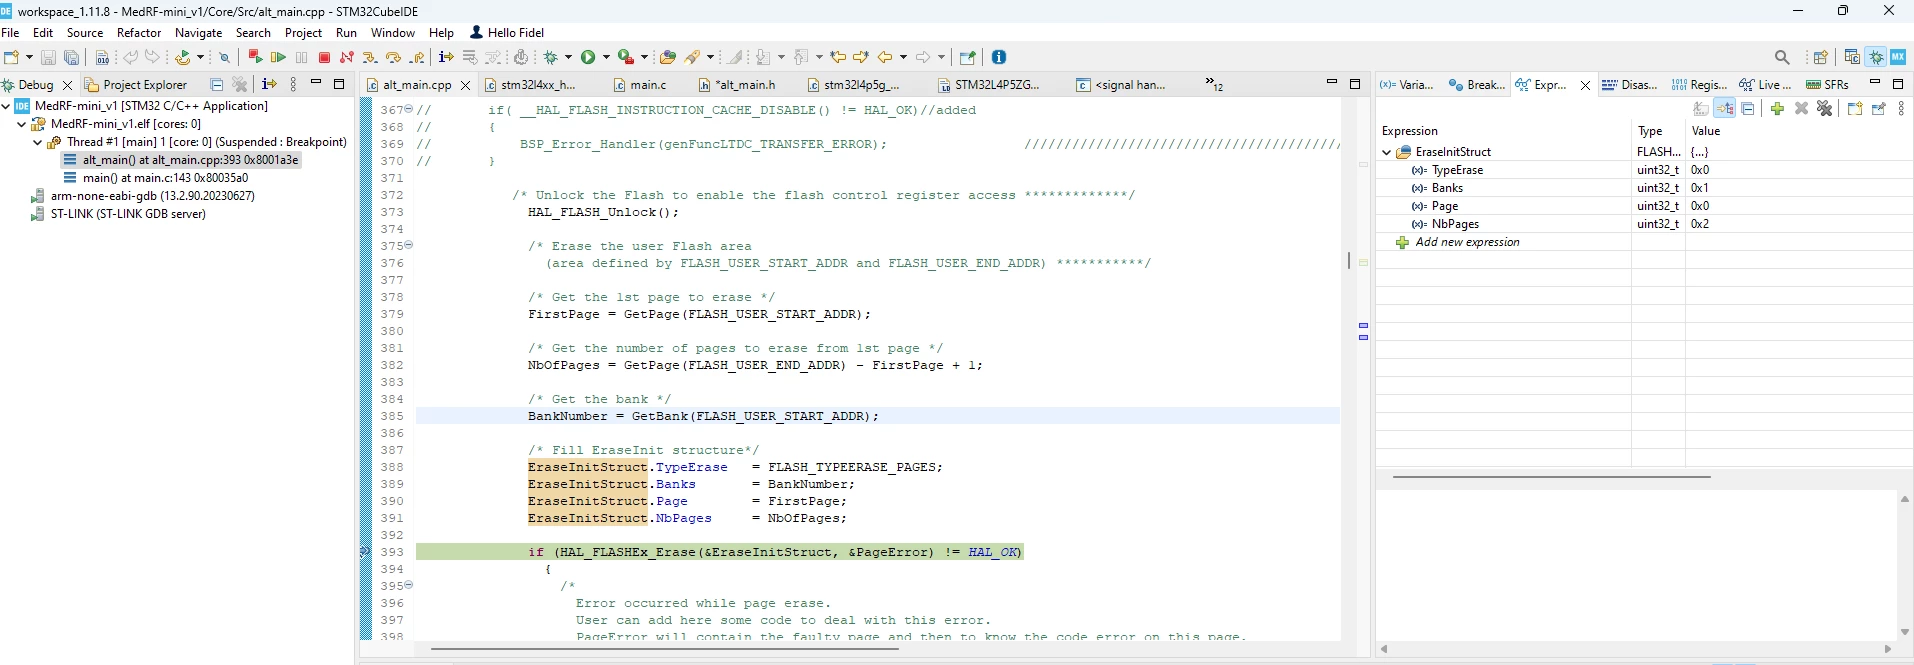Toggle breakpoint marker at line 393
Image resolution: width=1914 pixels, height=665 pixels.
pos(365,552)
